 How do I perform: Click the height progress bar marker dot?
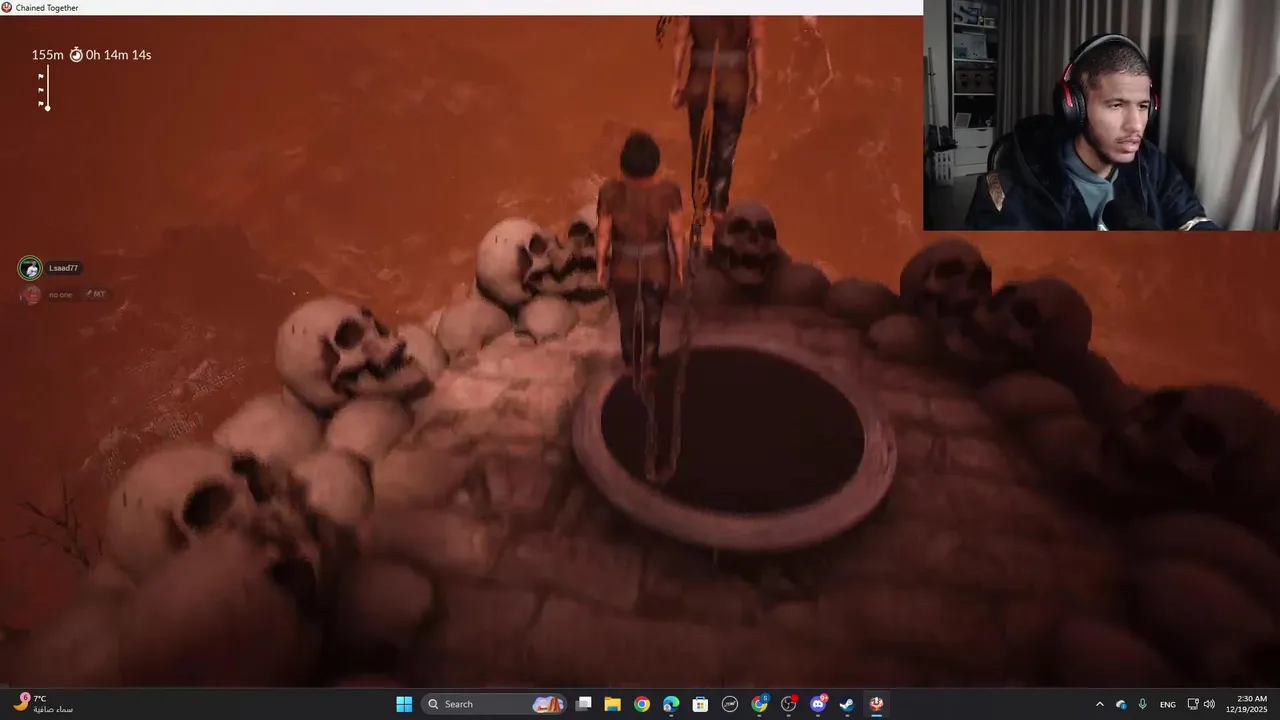point(47,107)
